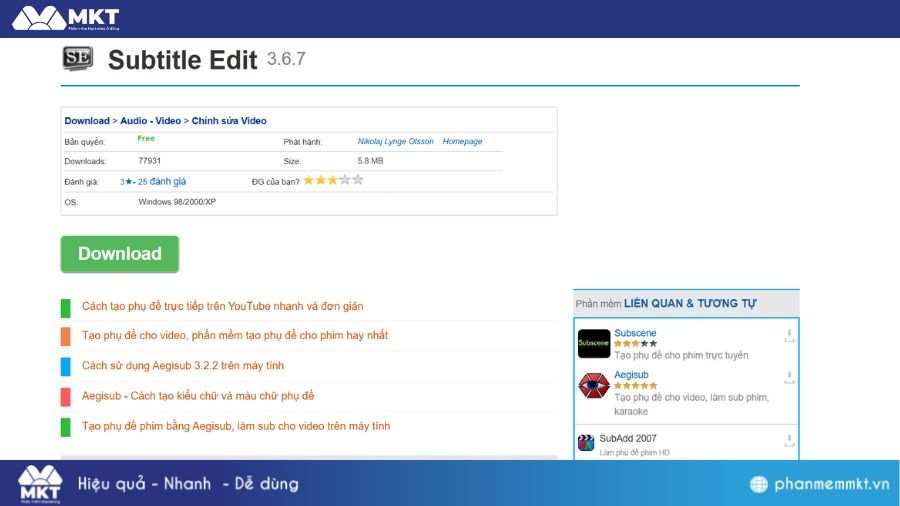Click the green Download button
The height and width of the screenshot is (506, 900).
[120, 254]
